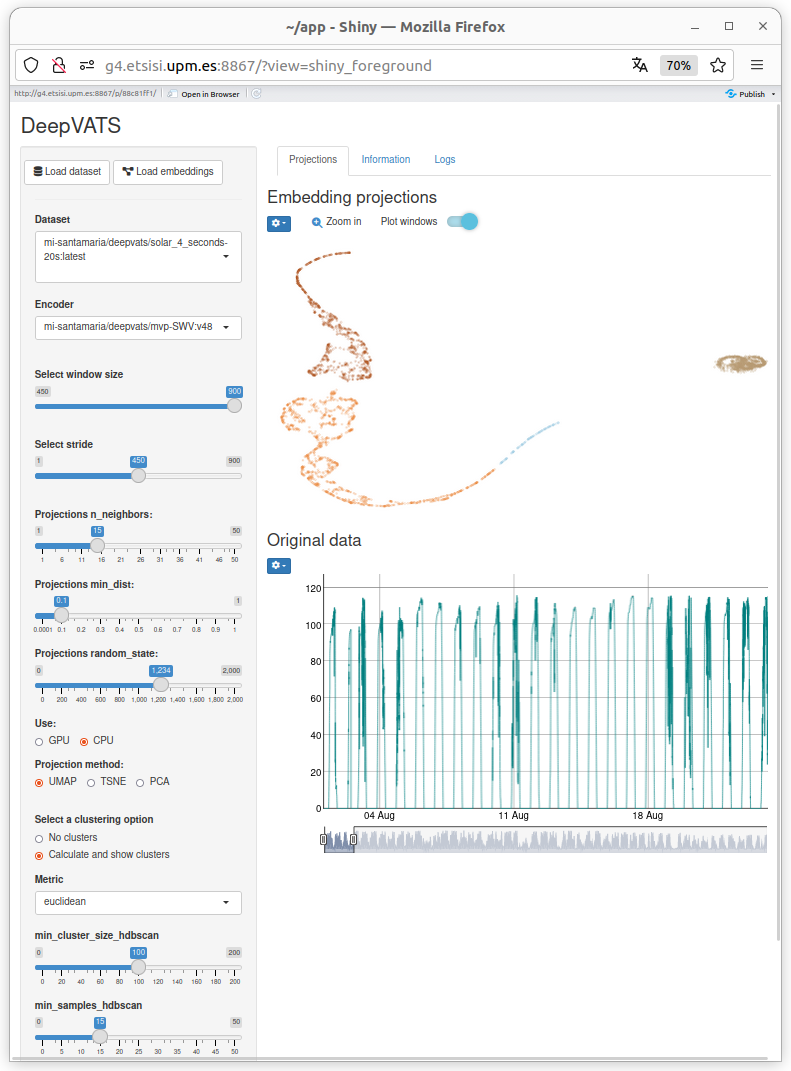Select the GPU radio option
791x1071 pixels.
39,742
